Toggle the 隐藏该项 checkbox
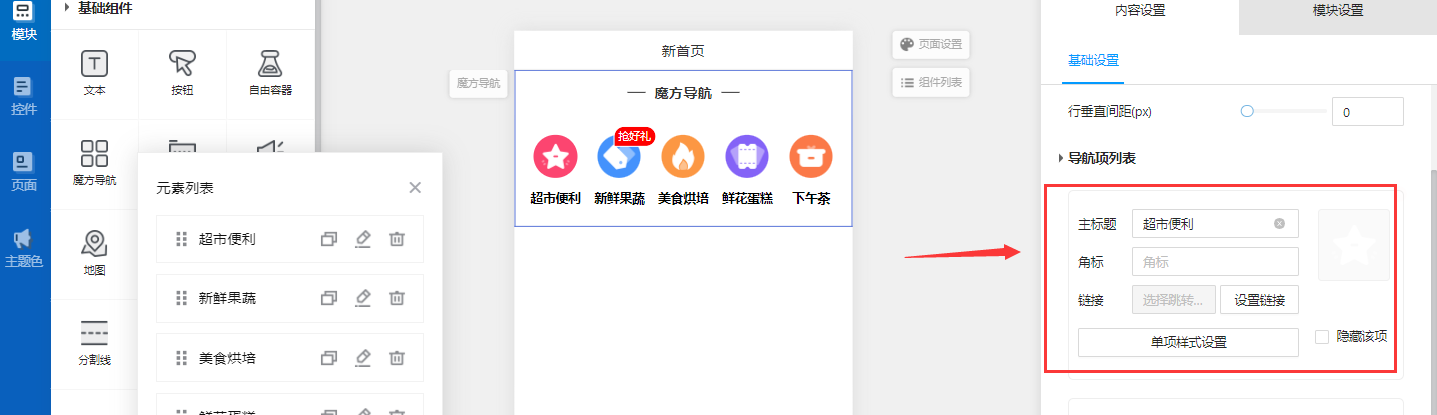Viewport: 1437px width, 415px height. click(x=1322, y=337)
